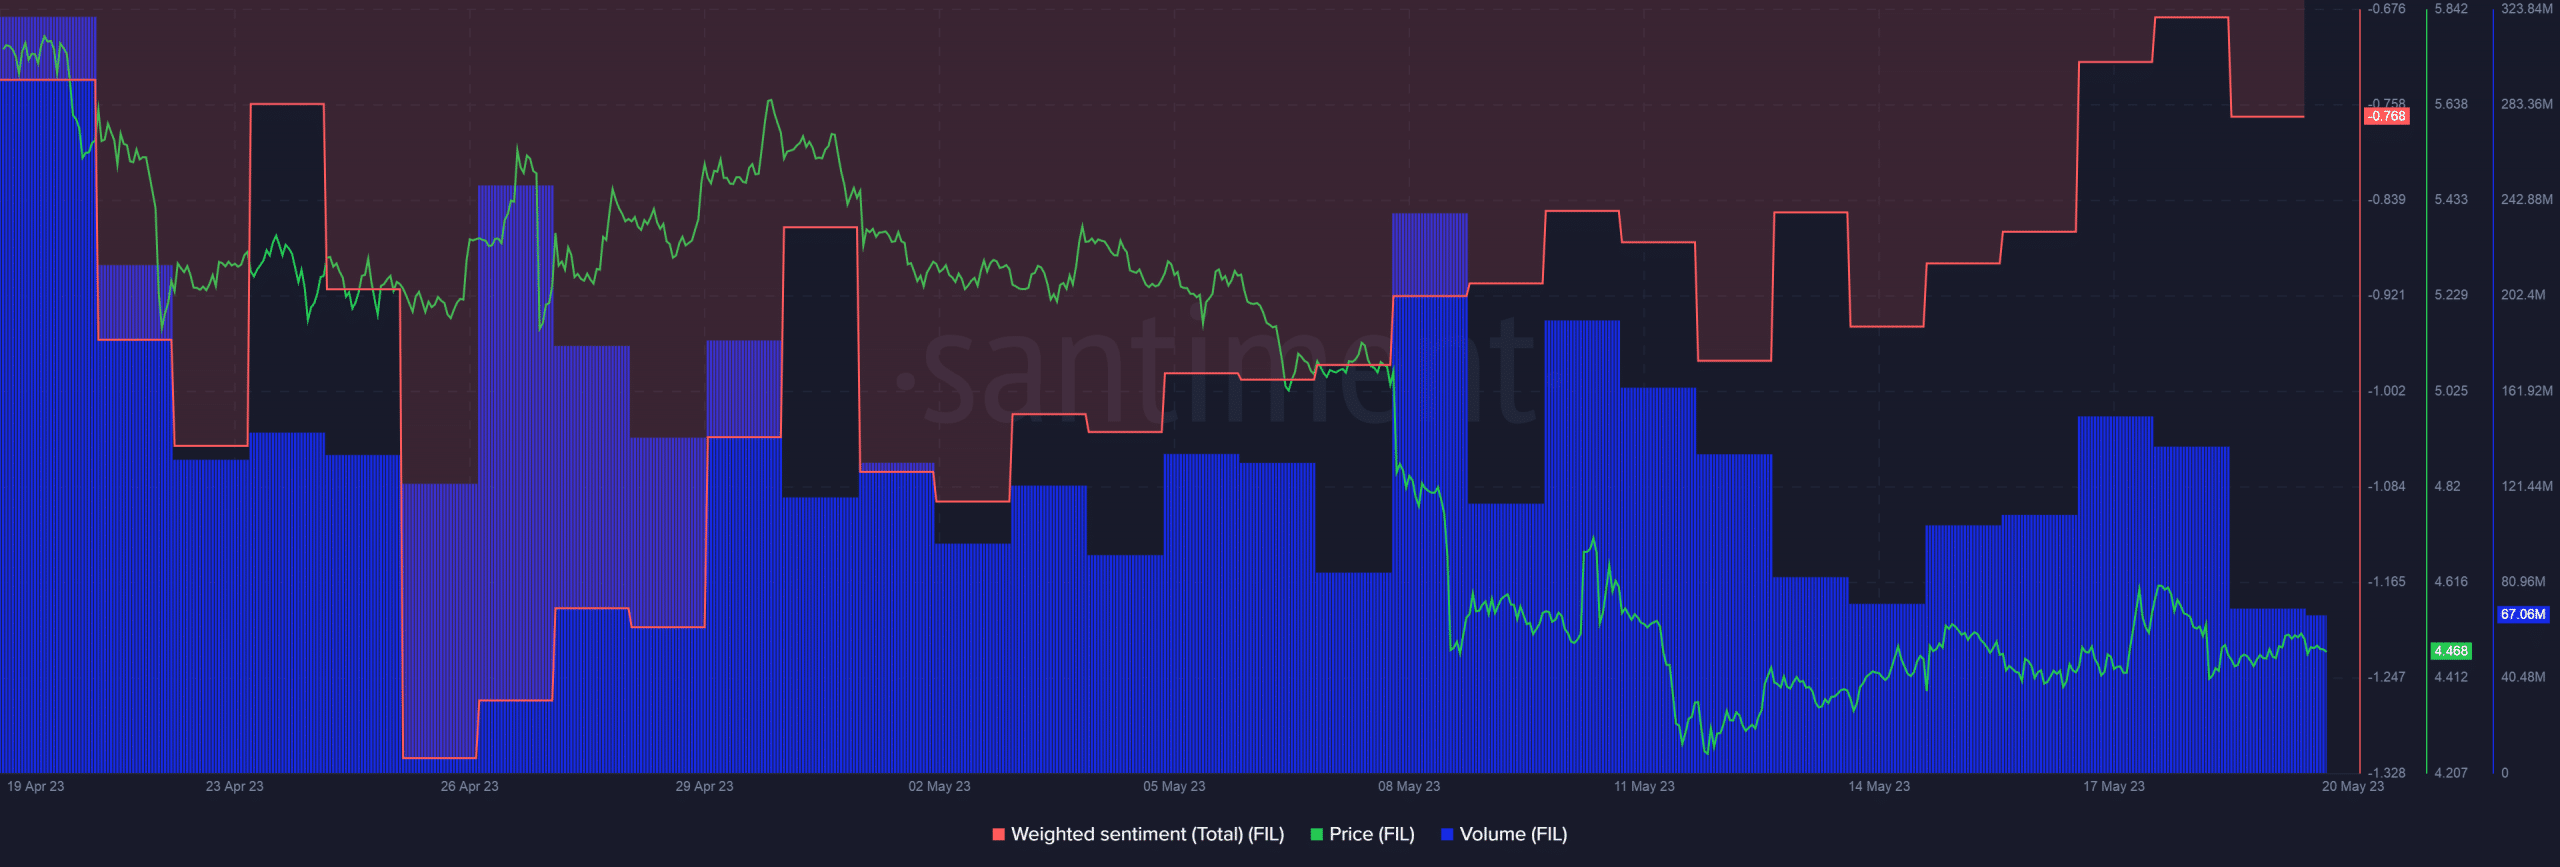Click the 80.96M volume axis value
This screenshot has height=867, width=2560.
[x=2523, y=581]
